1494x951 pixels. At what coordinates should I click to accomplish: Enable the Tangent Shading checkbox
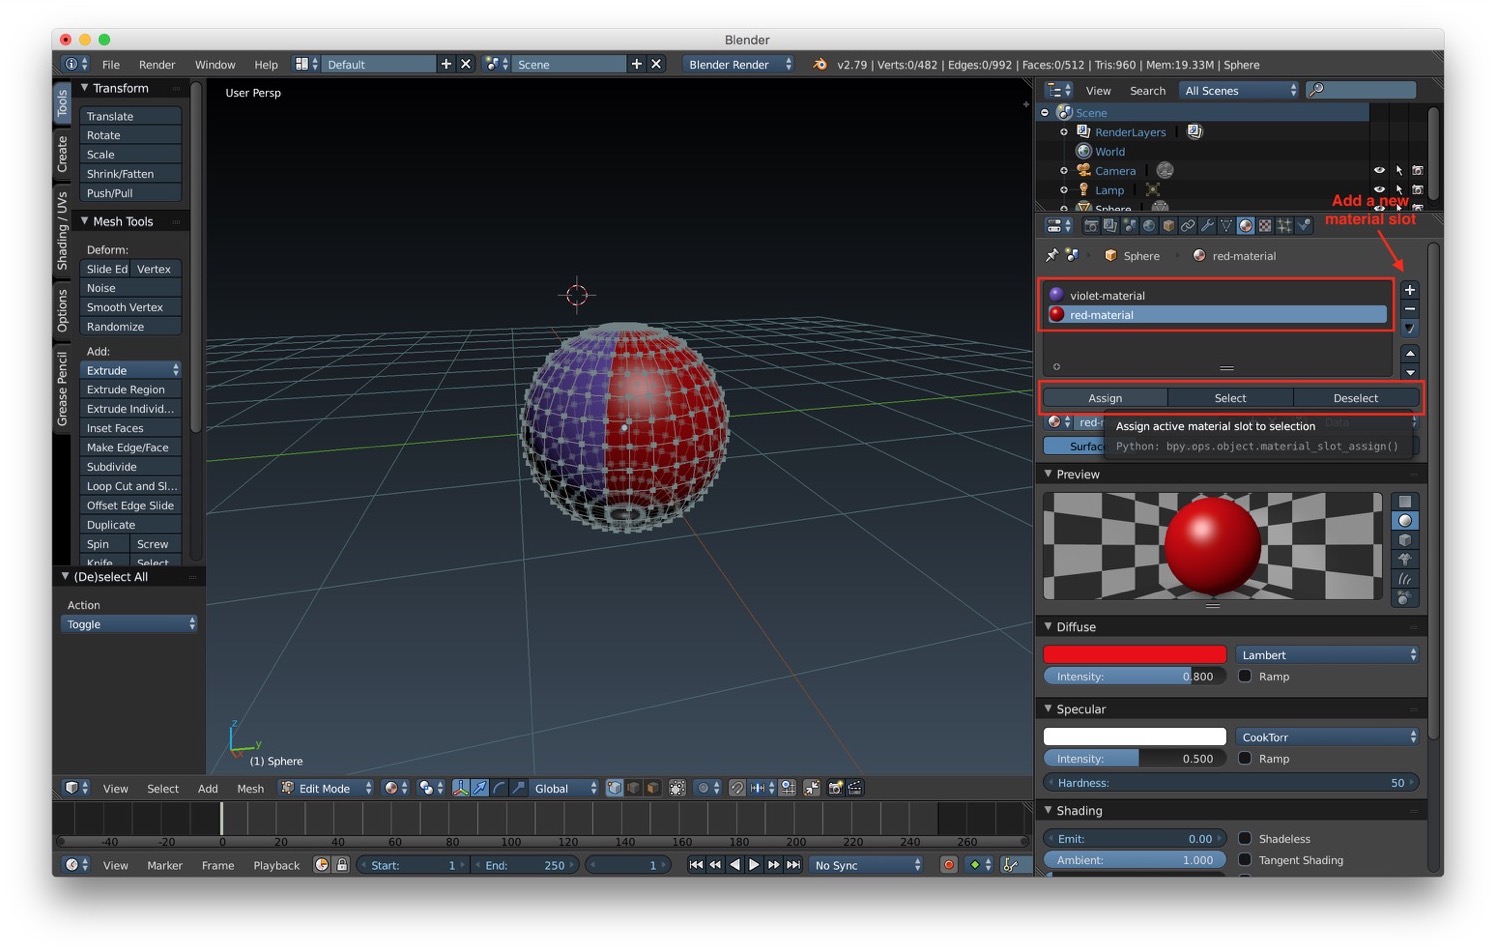[1245, 859]
